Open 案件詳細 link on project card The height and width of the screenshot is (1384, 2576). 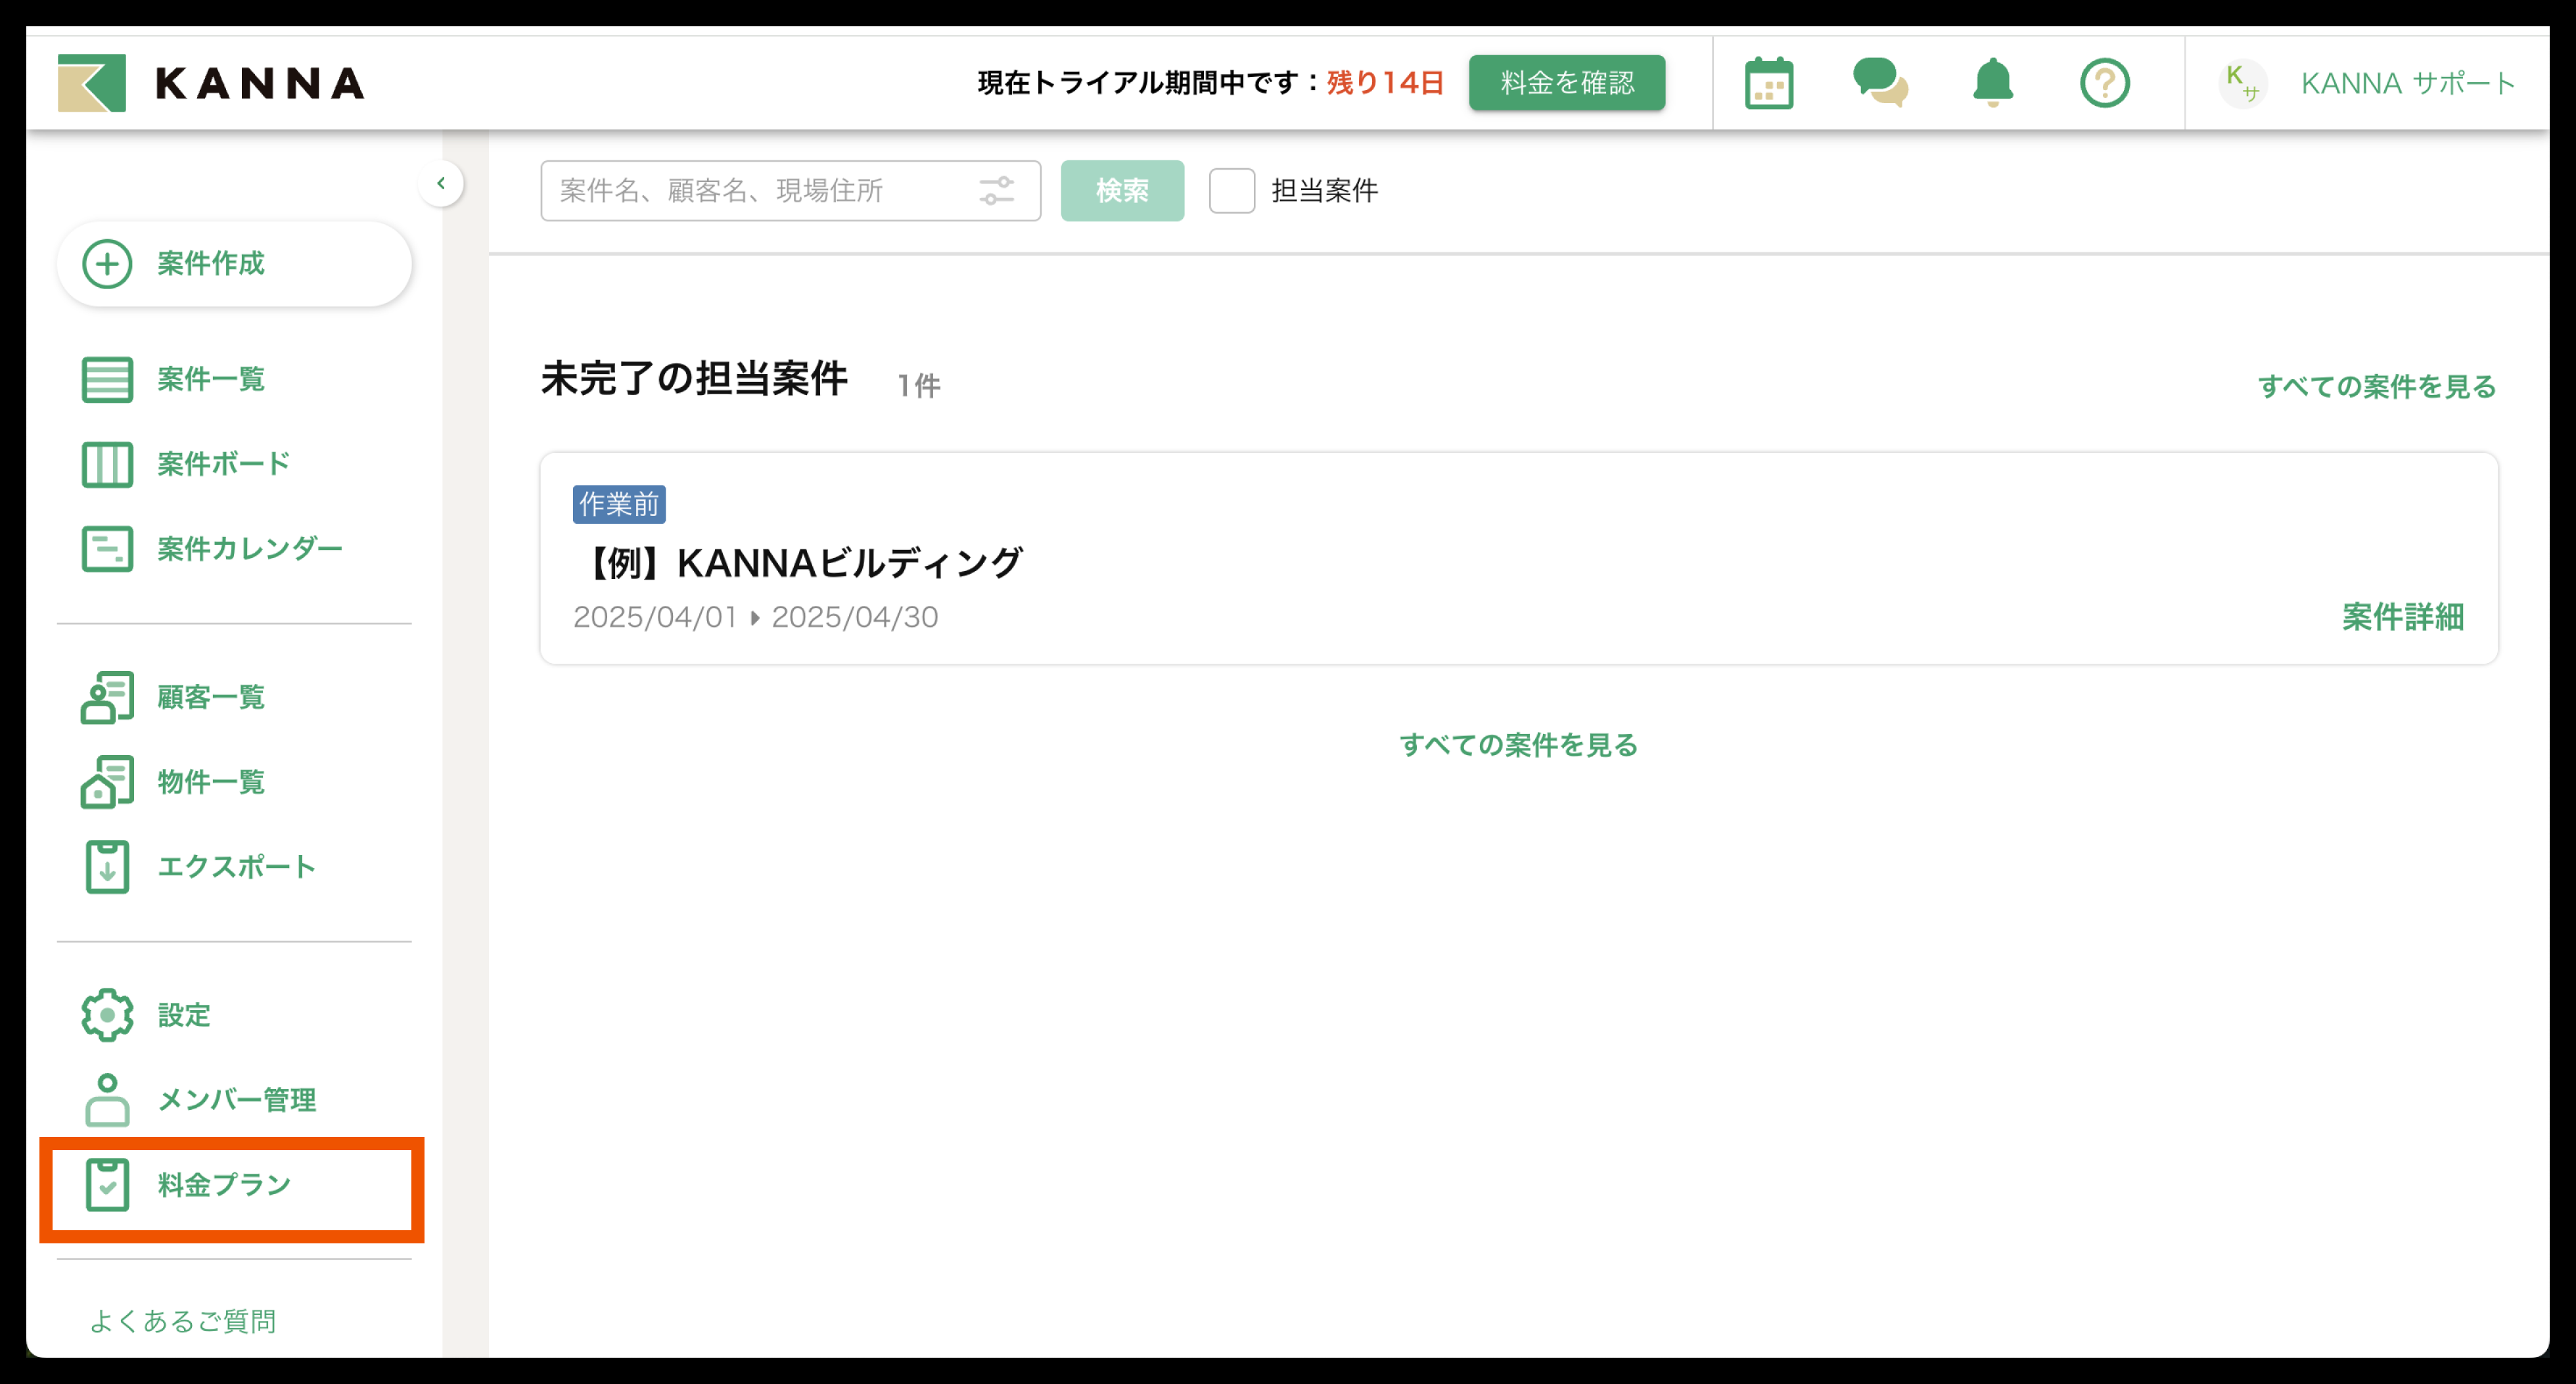point(2402,617)
